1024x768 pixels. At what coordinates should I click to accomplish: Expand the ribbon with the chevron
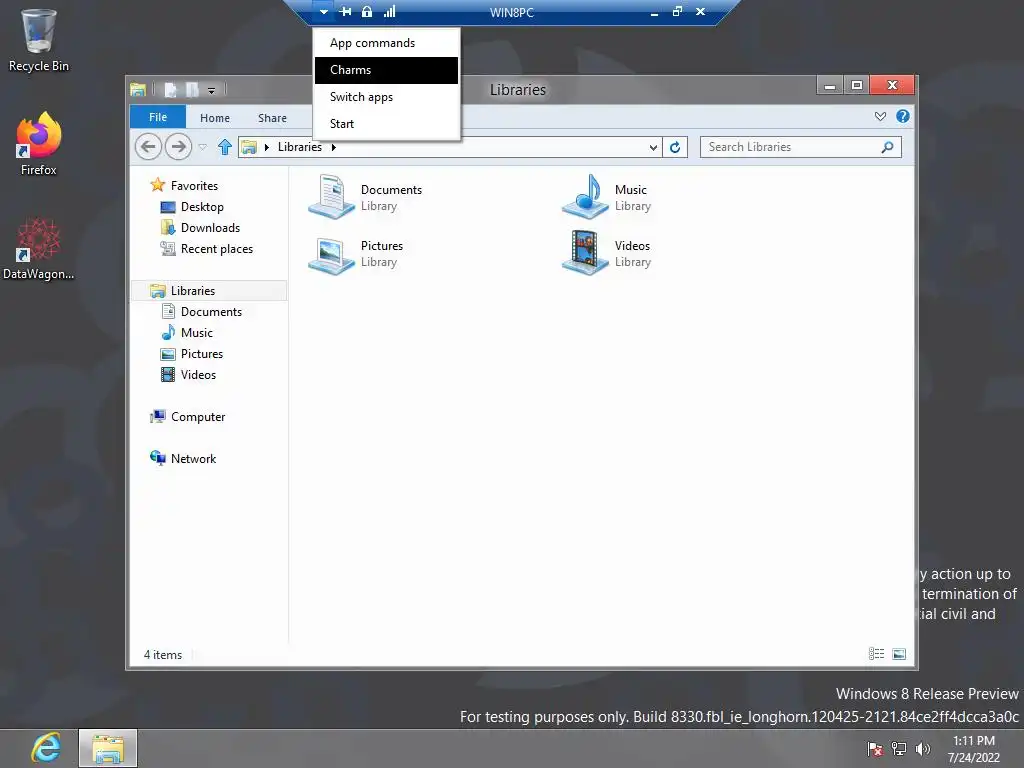click(880, 116)
